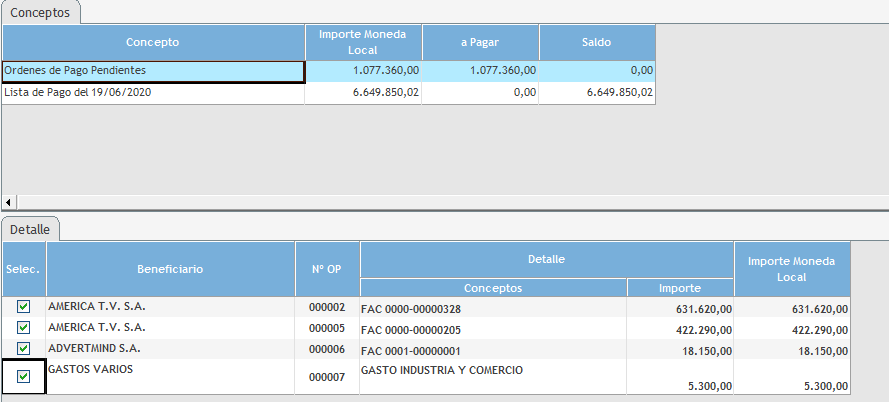Click the Beneficiario column header
Viewport: 889px width, 402px height.
[171, 269]
